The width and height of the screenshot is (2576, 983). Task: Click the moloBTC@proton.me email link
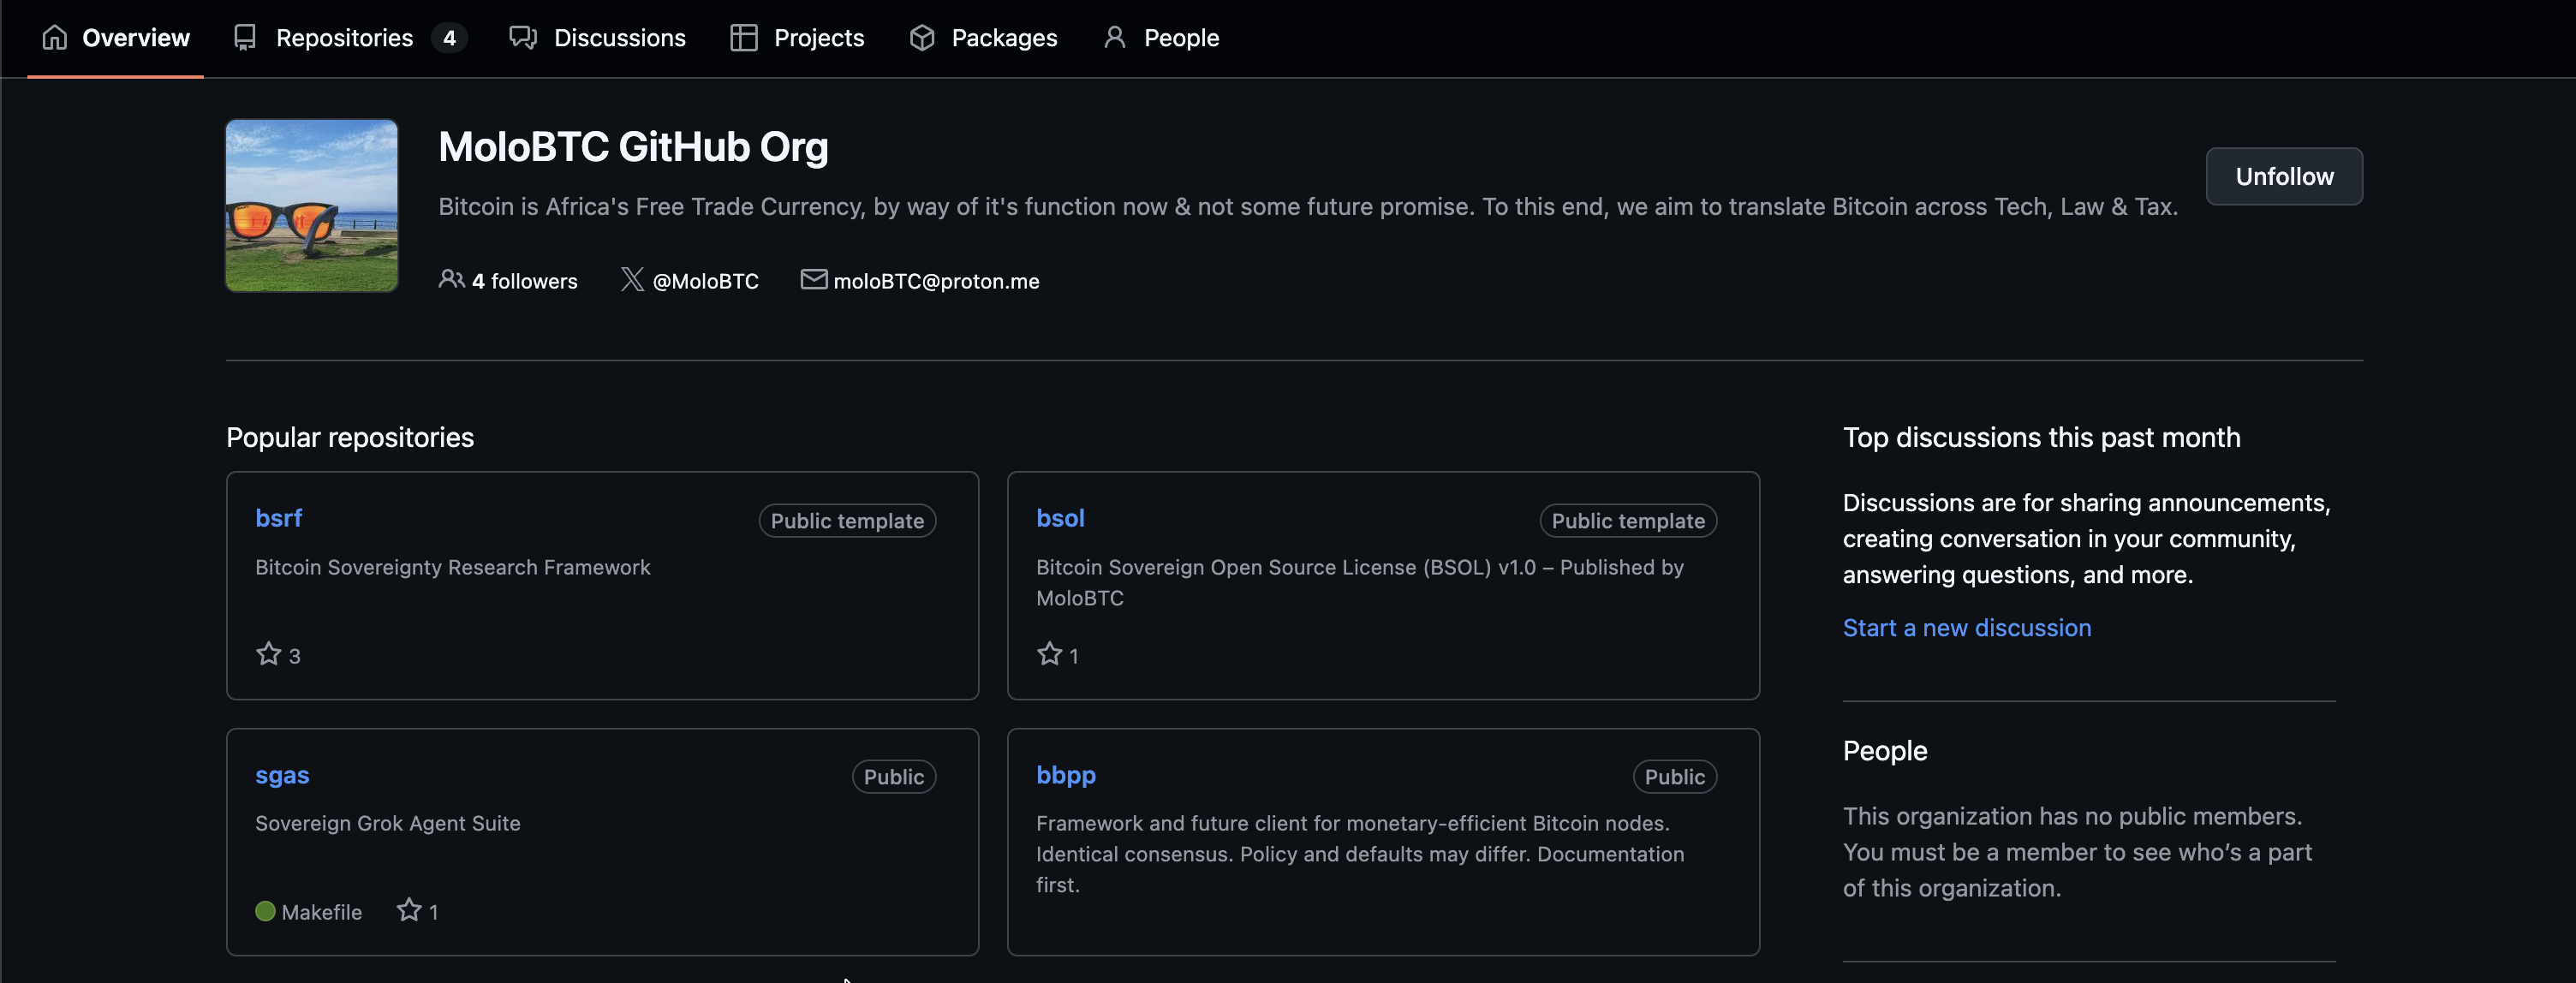pos(936,281)
